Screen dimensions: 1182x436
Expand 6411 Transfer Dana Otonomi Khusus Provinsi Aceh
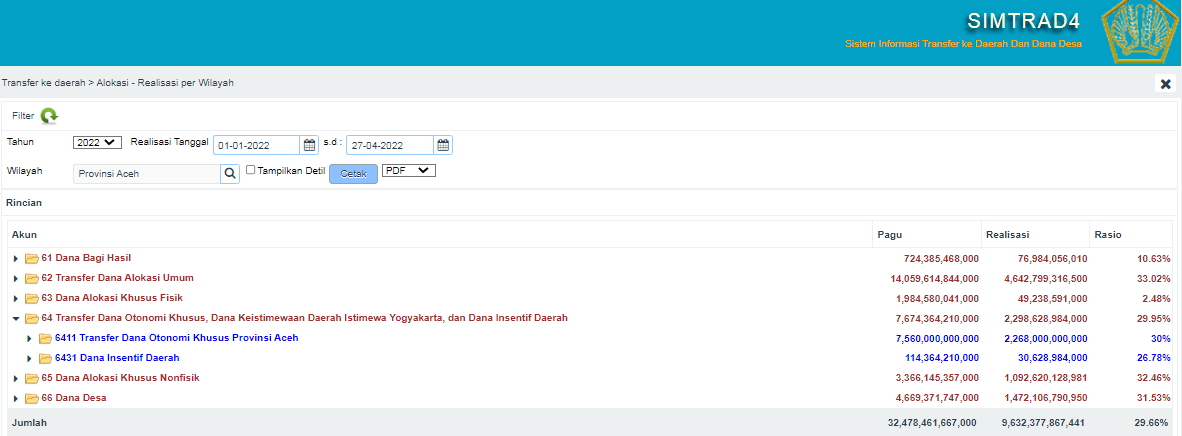[x=30, y=339]
